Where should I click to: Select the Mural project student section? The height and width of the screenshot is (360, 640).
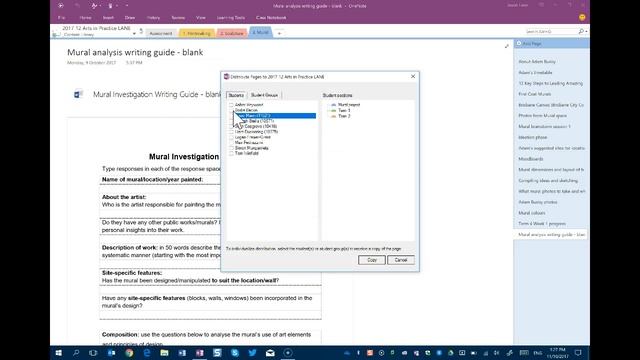pos(349,105)
